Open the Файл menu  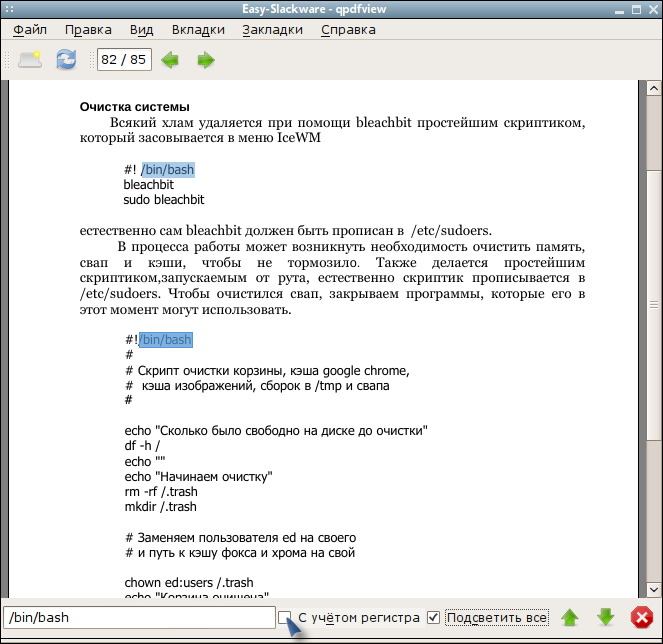[30, 30]
